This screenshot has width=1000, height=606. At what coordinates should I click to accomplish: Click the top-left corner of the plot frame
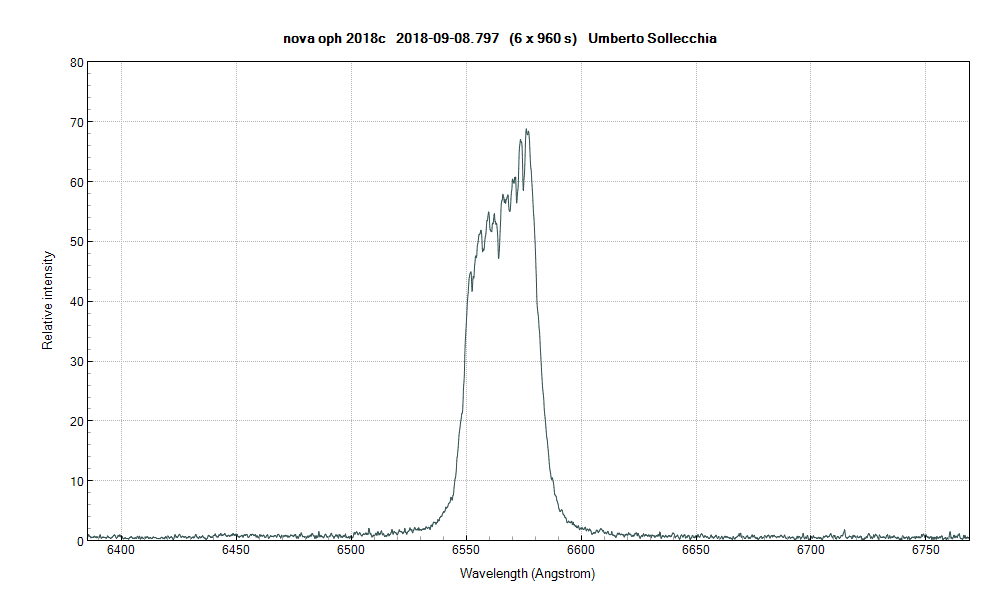88,62
